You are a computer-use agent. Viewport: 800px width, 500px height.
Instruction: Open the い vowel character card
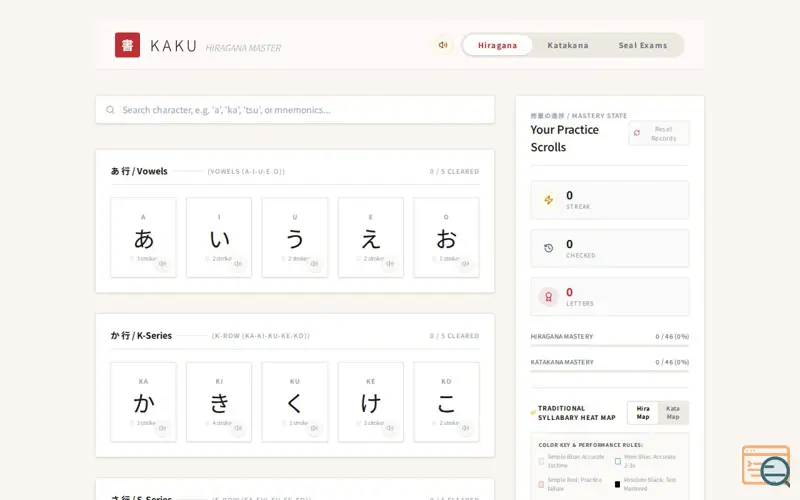[x=219, y=238]
